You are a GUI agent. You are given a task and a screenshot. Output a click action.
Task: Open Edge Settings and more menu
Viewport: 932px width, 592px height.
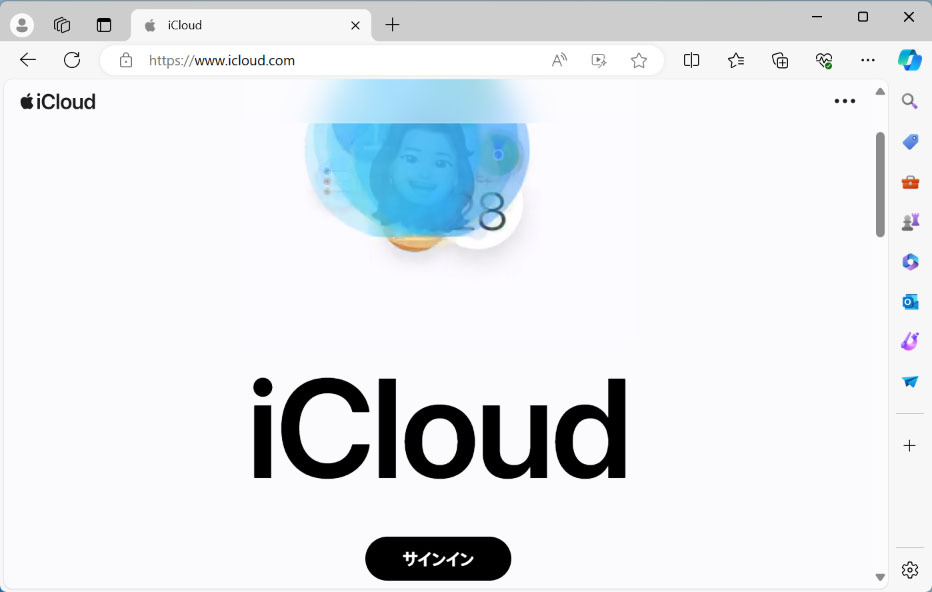868,60
